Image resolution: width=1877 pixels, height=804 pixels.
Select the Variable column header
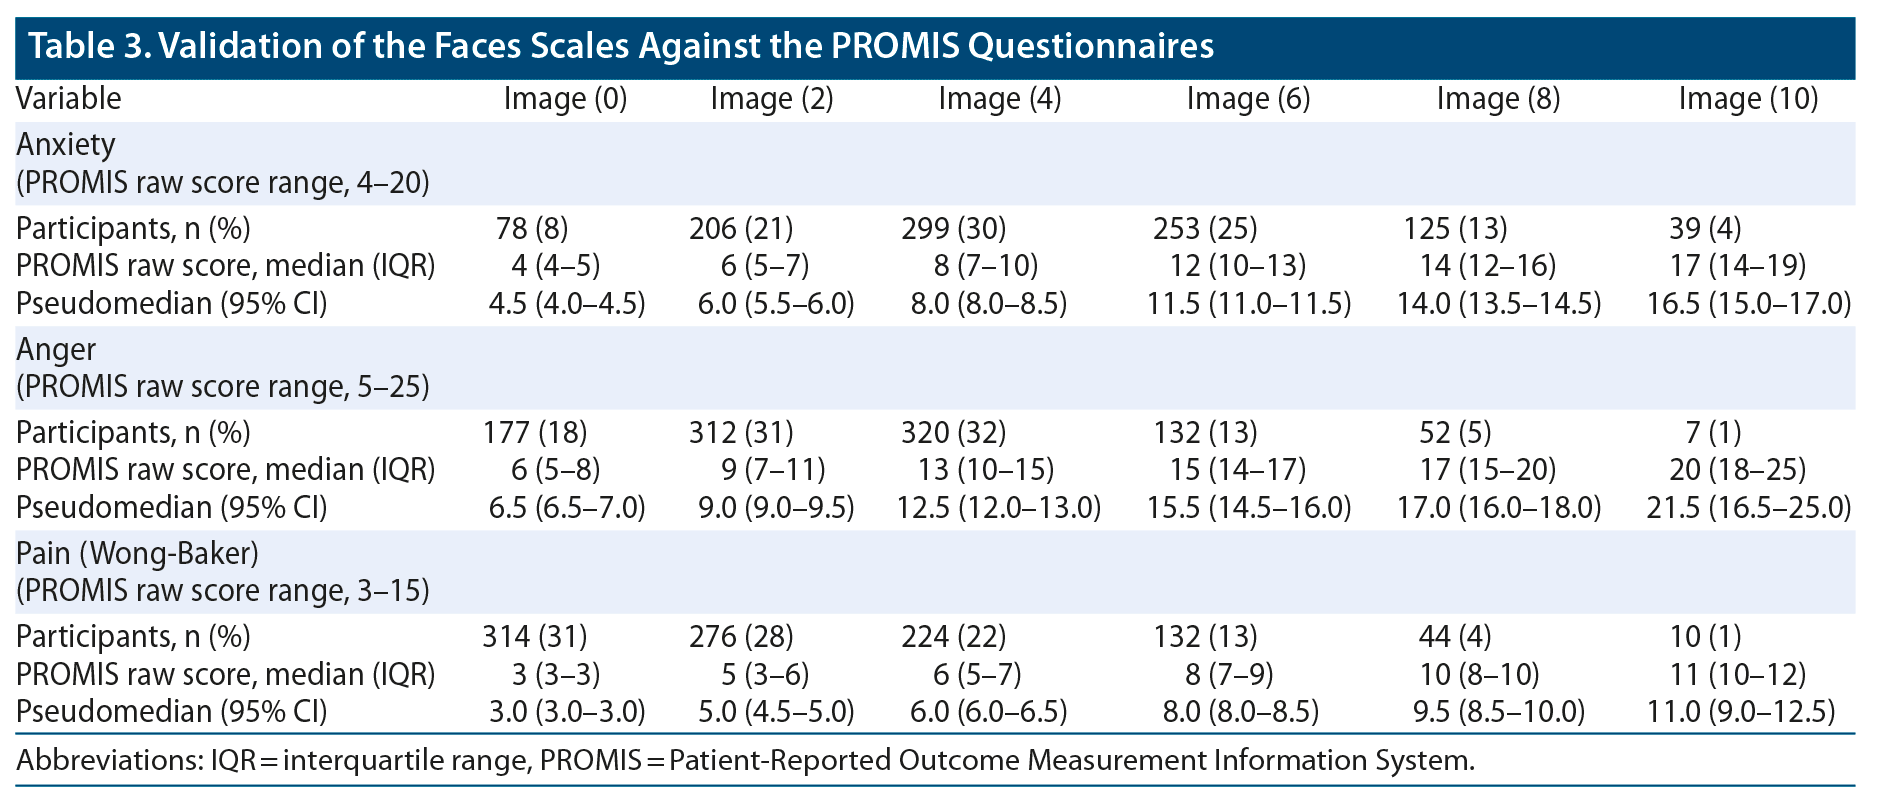68,99
